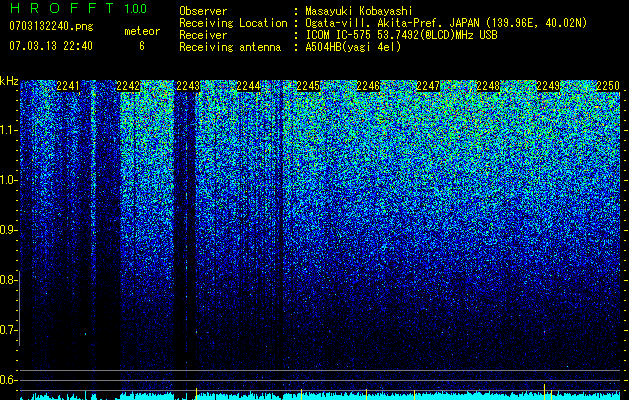Click the 0.7 kHz axis label

9,330
